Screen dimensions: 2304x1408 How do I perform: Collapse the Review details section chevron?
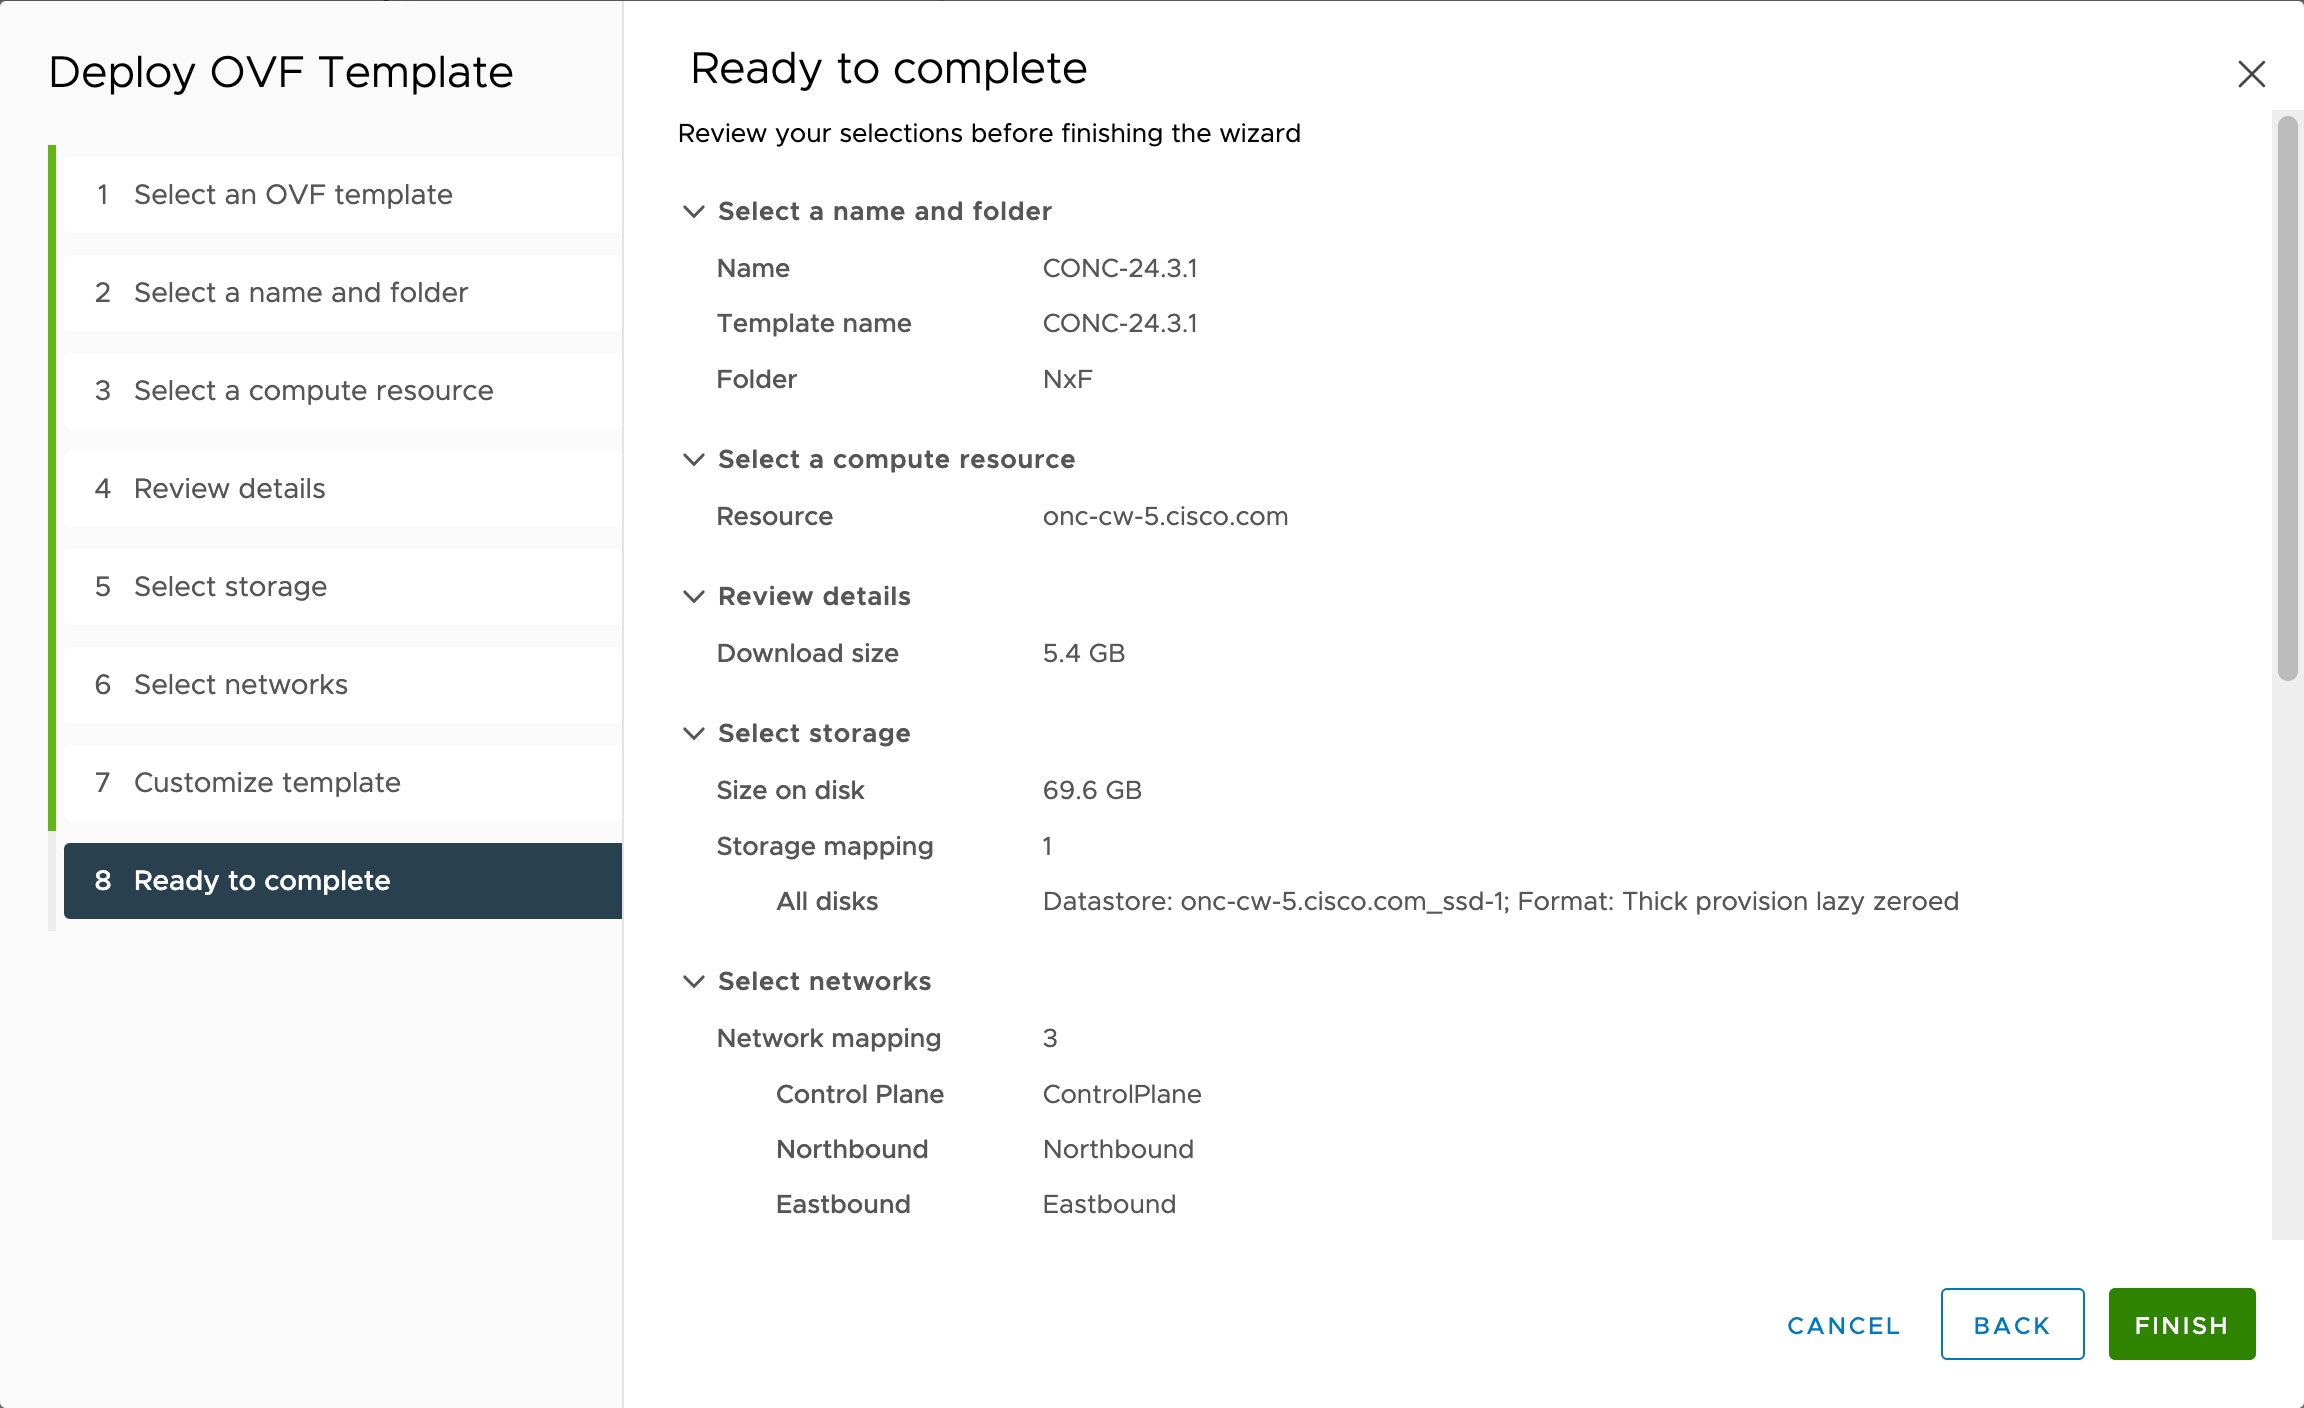693,596
